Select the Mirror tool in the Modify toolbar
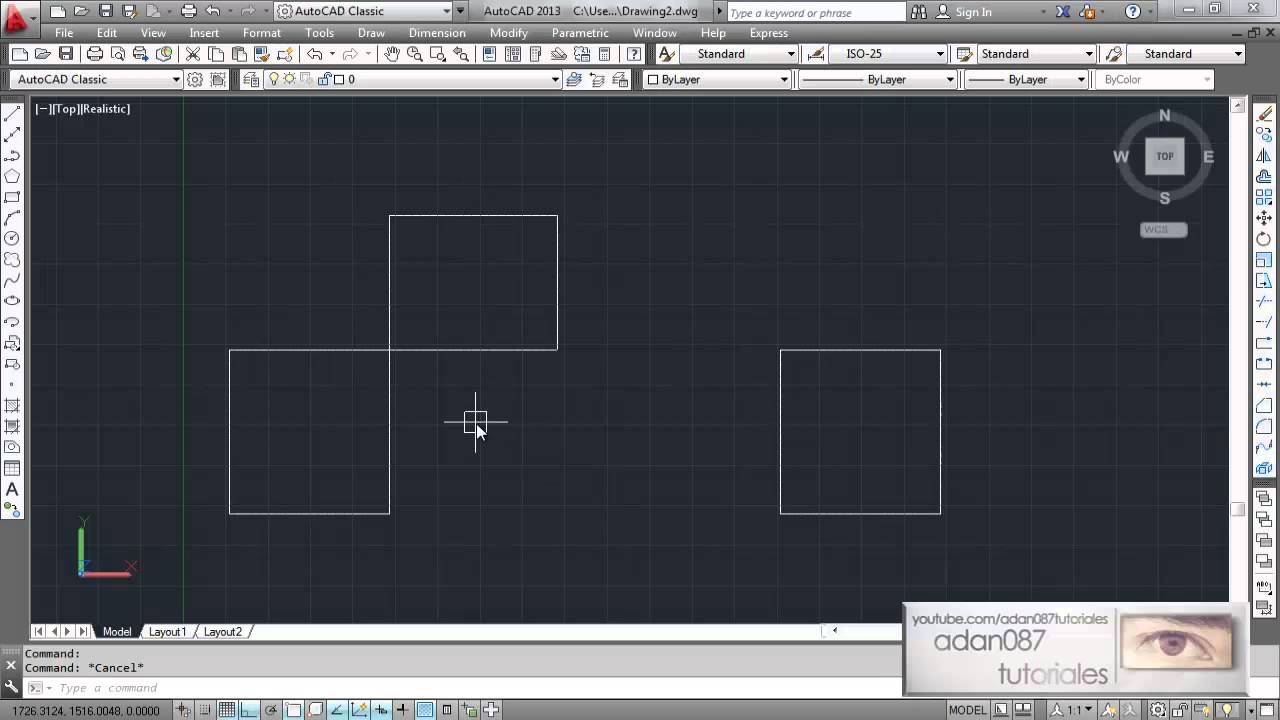 1264,156
